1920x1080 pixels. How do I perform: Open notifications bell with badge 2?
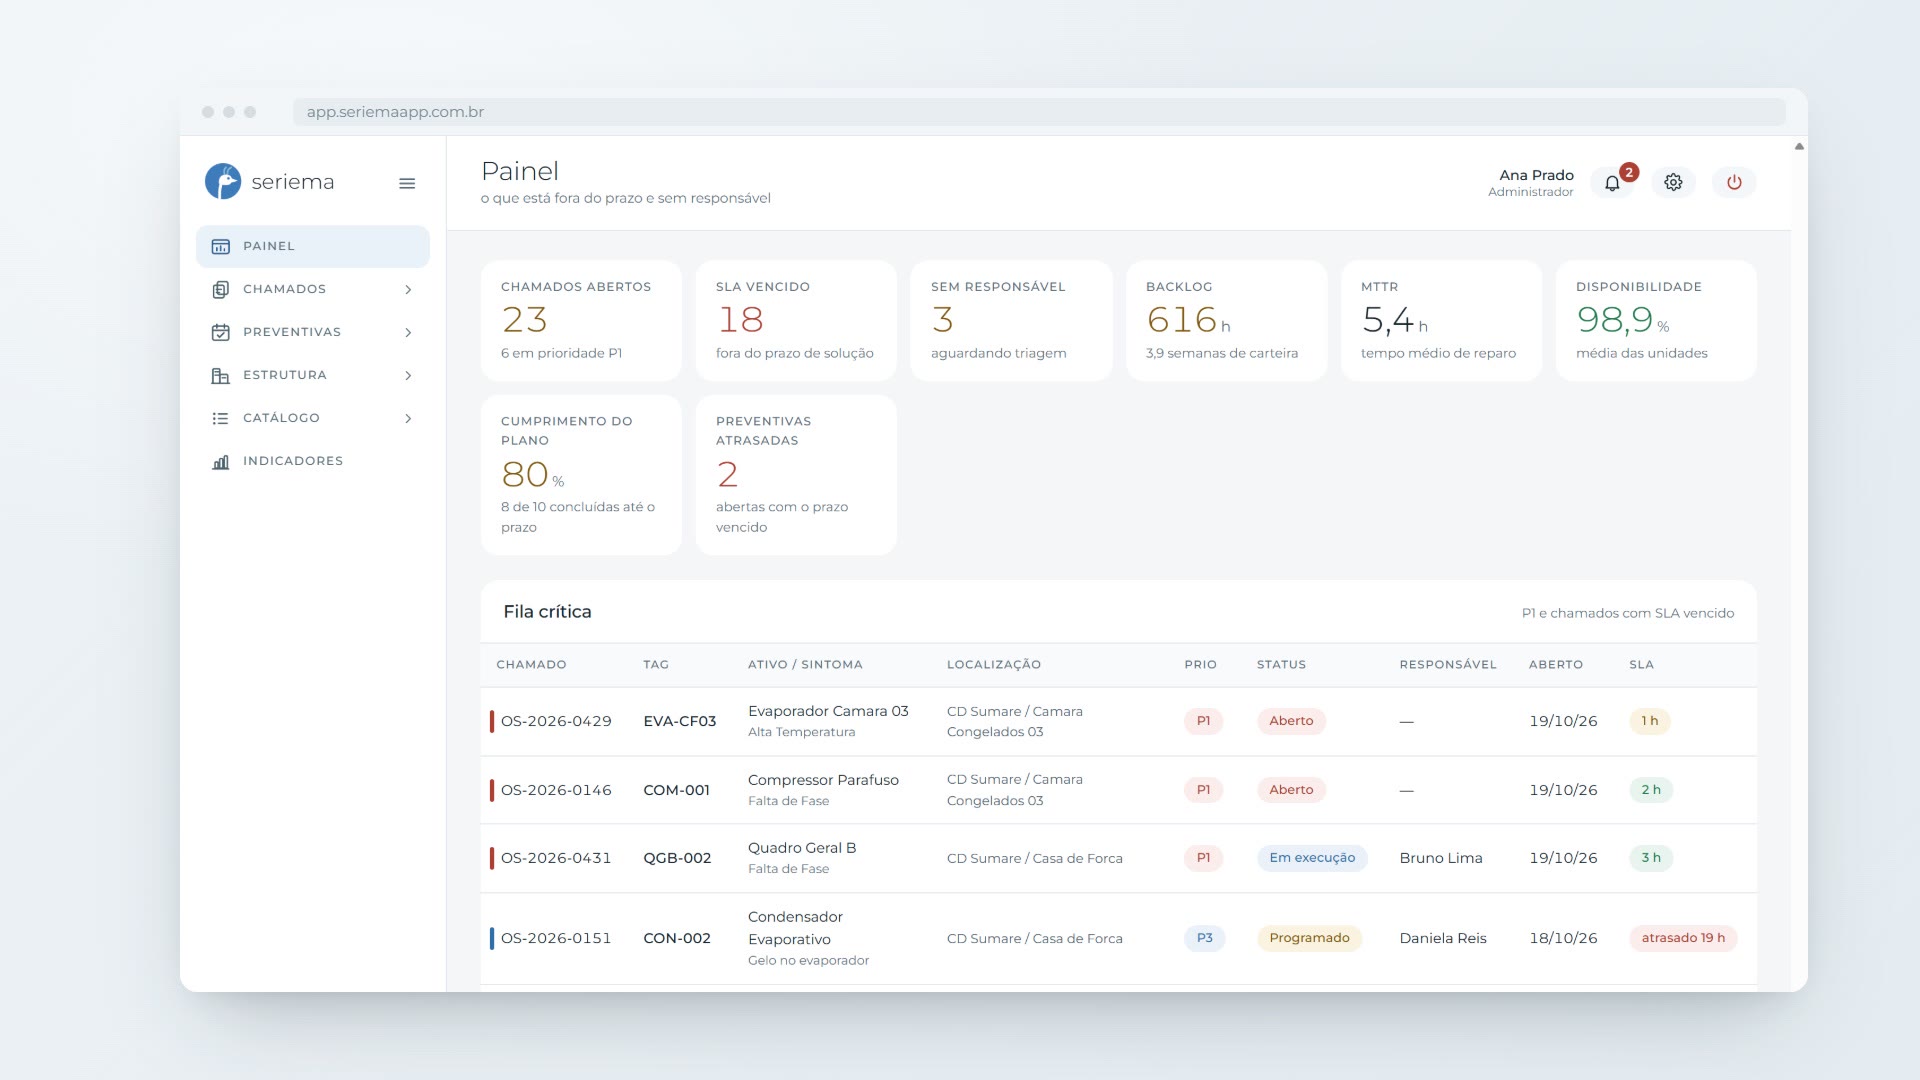pyautogui.click(x=1612, y=183)
